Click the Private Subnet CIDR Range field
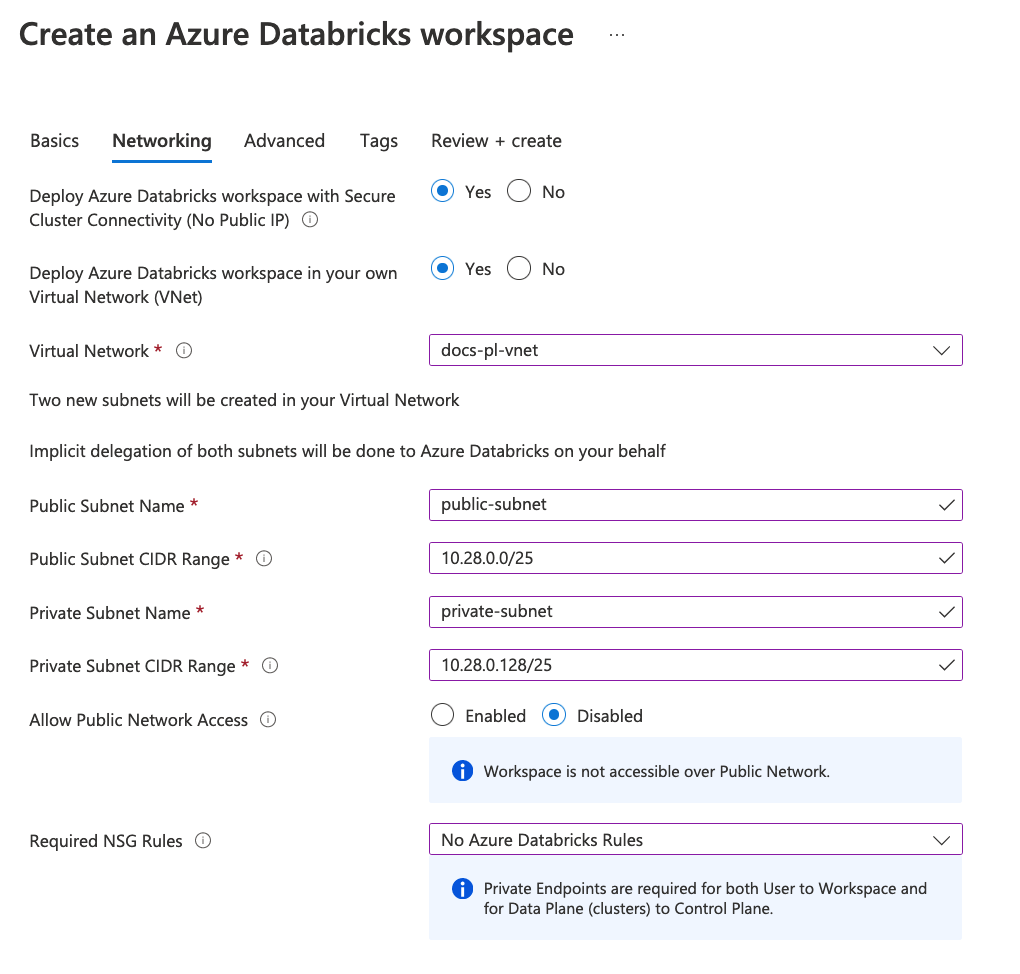This screenshot has width=1020, height=974. 695,665
